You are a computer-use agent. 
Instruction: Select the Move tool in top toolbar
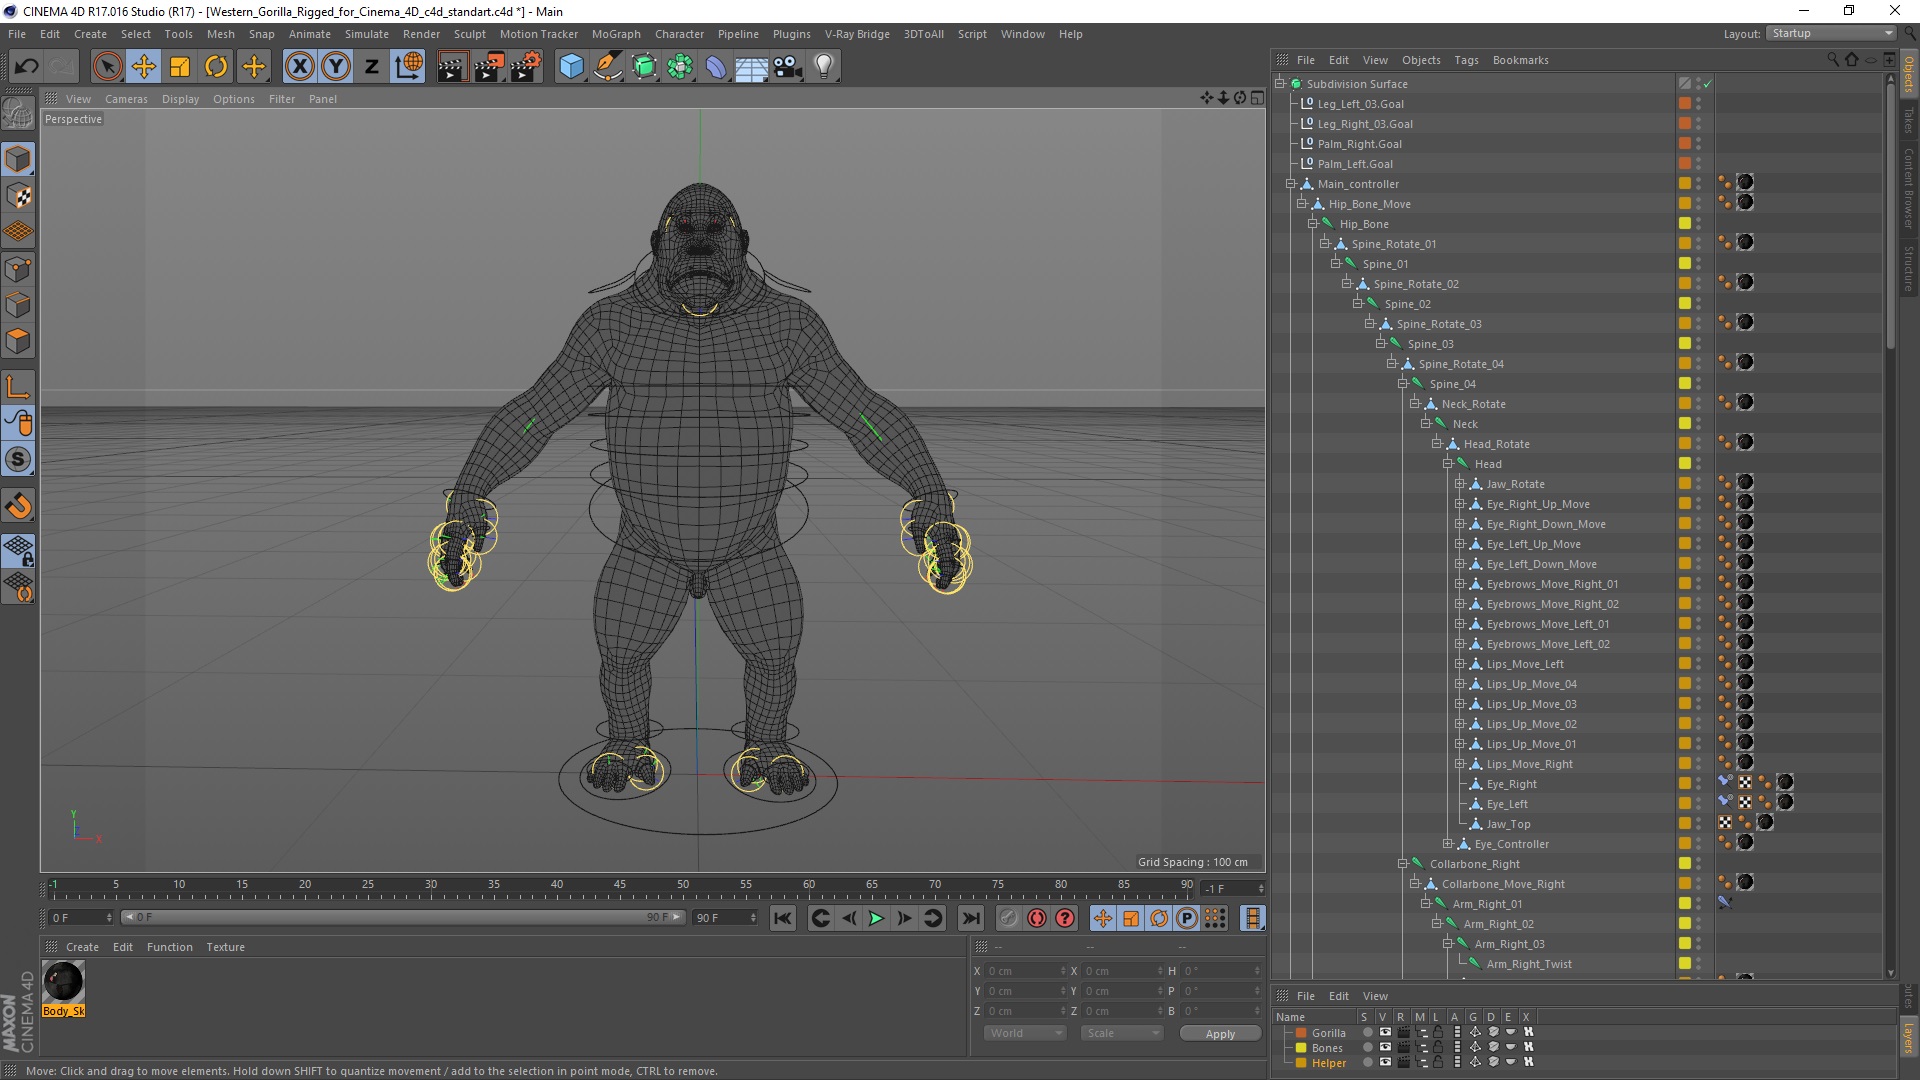(x=143, y=67)
